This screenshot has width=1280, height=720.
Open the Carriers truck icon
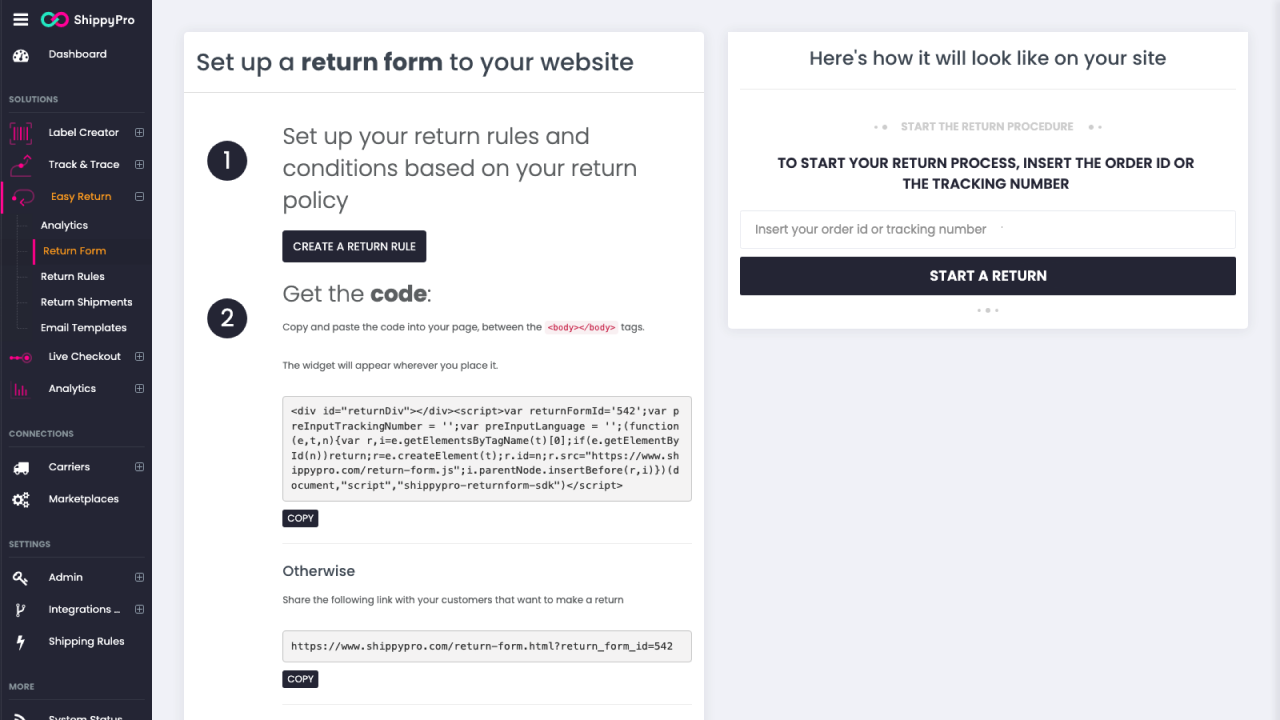point(21,467)
